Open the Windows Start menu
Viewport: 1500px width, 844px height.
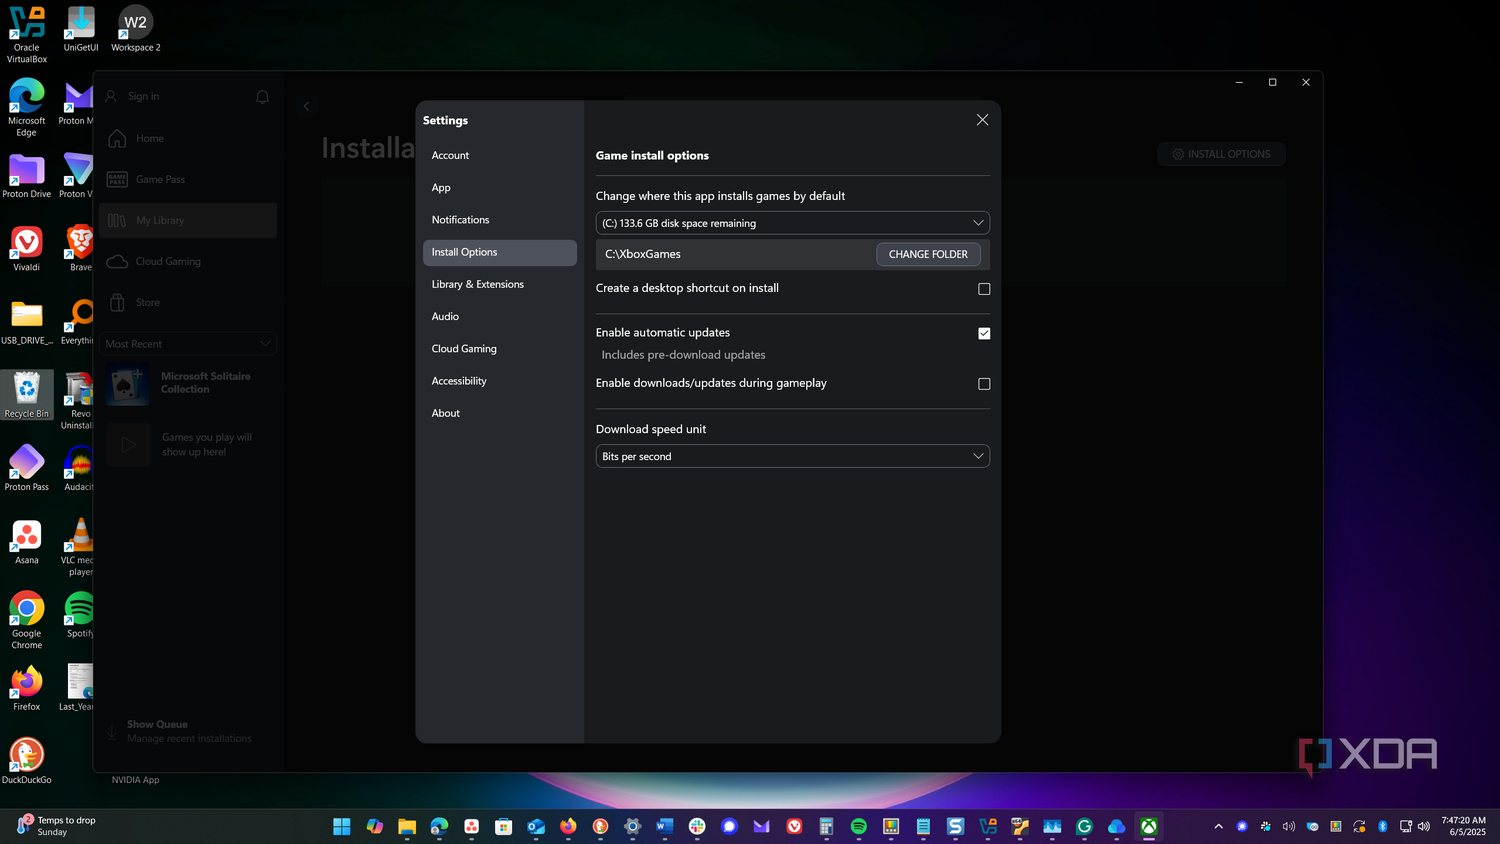342,826
